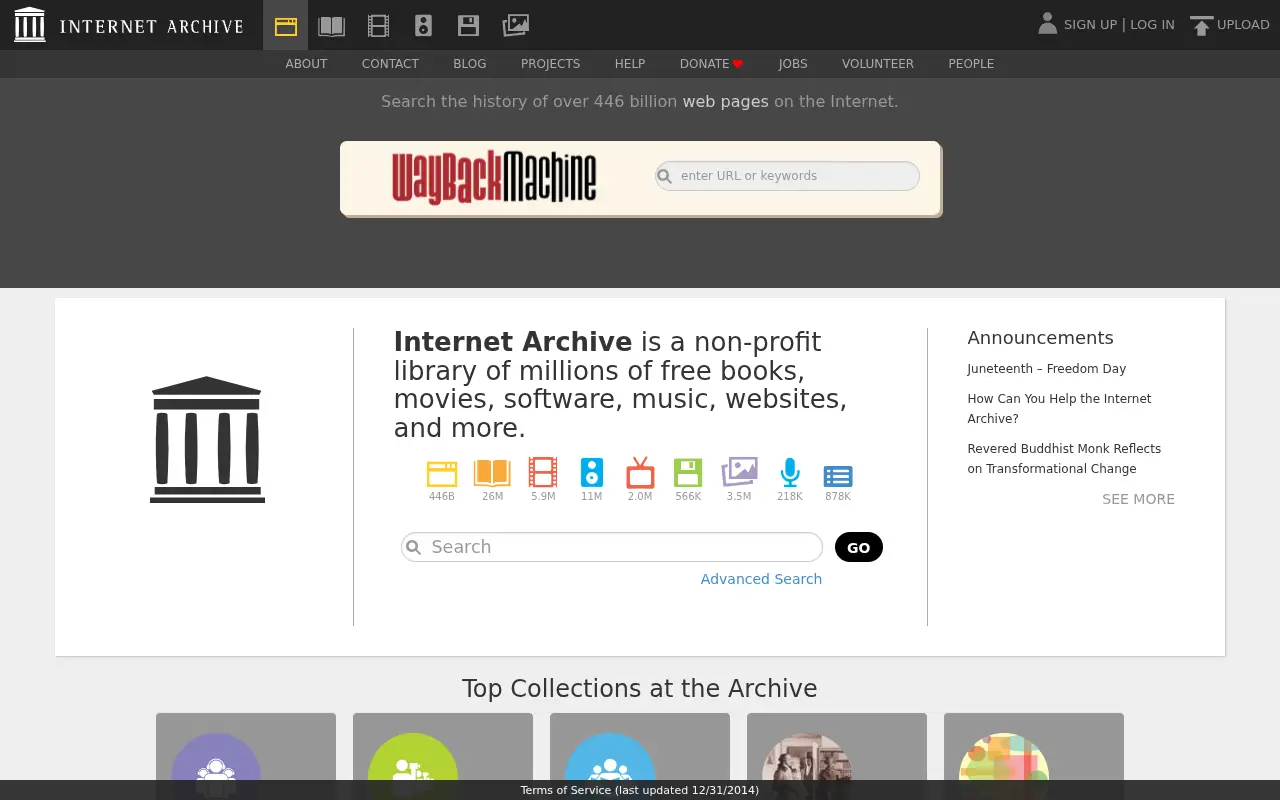Click the UPLOAD text link
Viewport: 1280px width, 800px height.
coord(1243,25)
